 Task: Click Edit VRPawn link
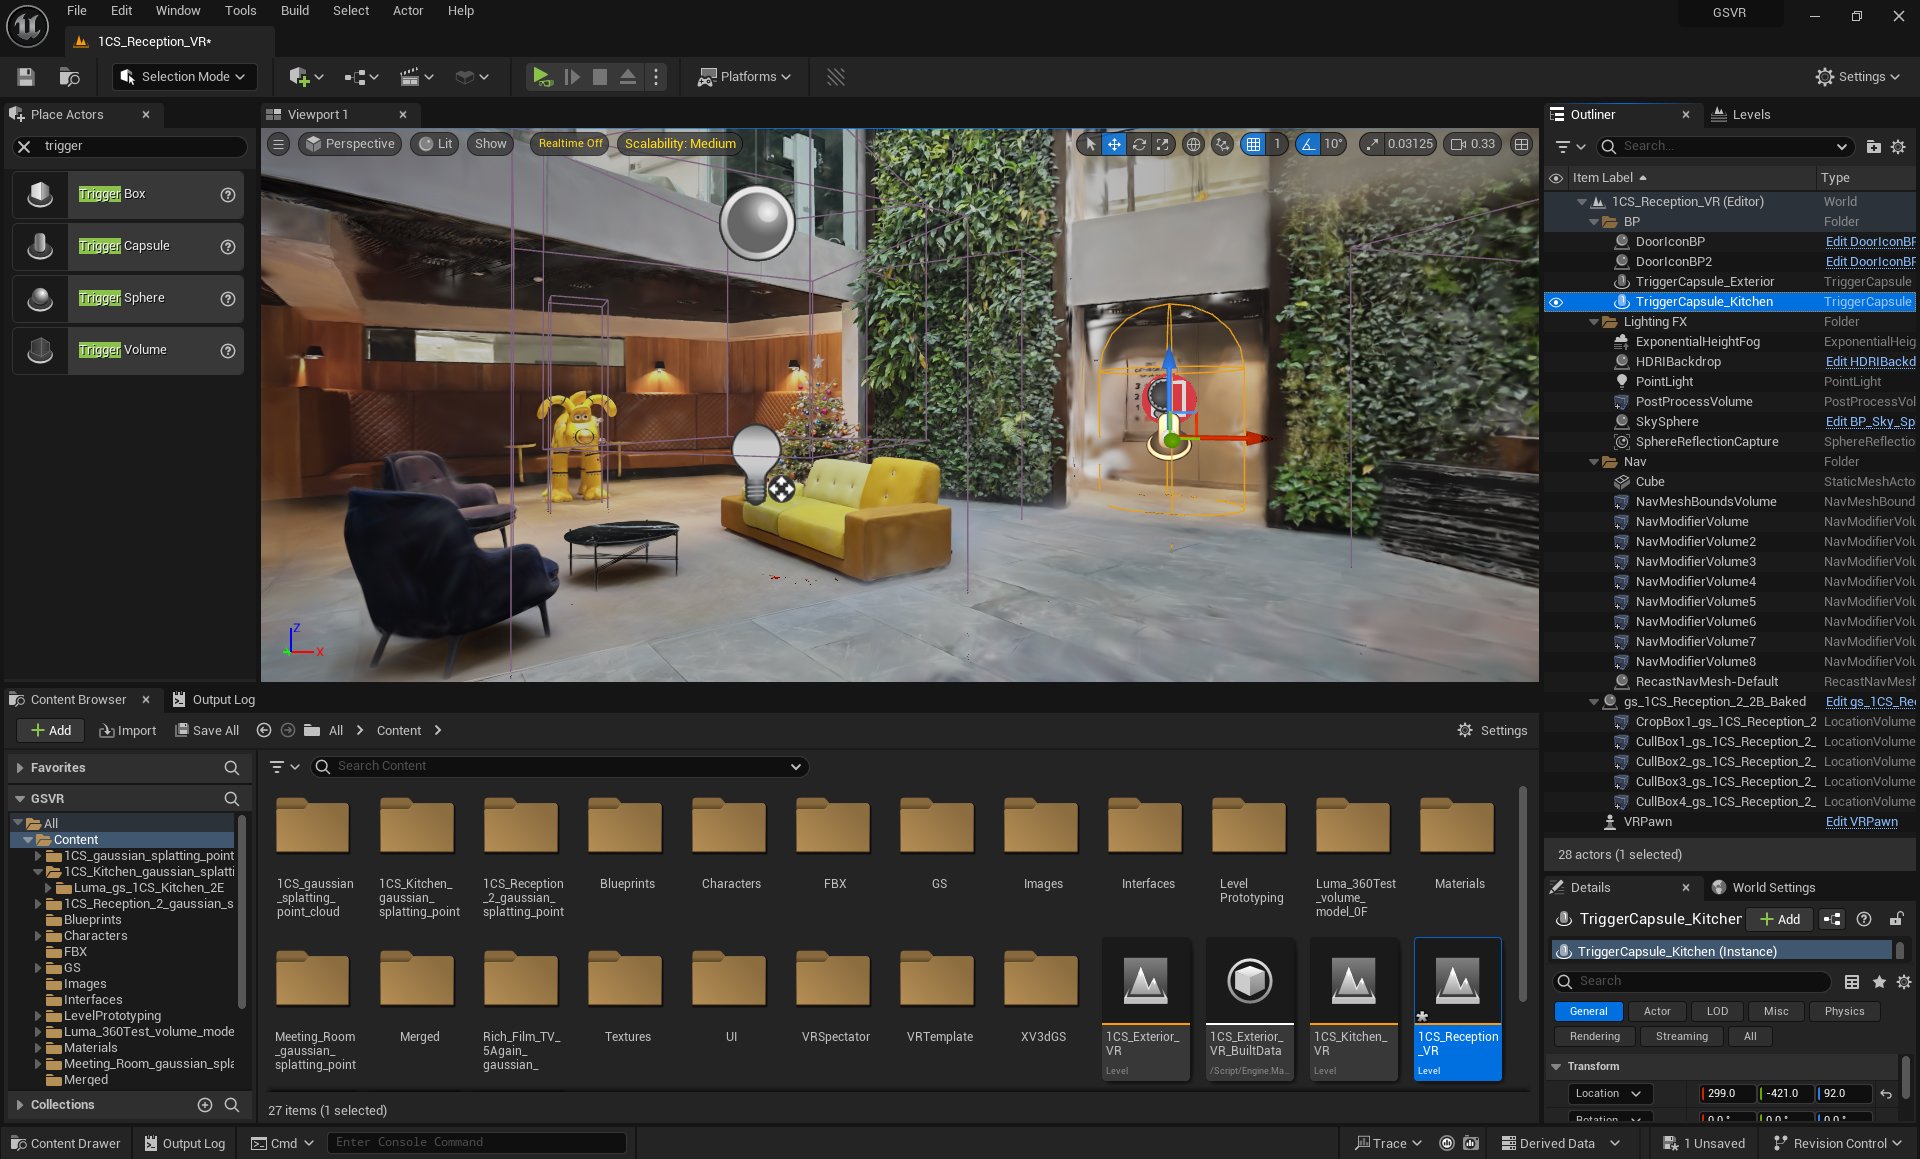1861,822
